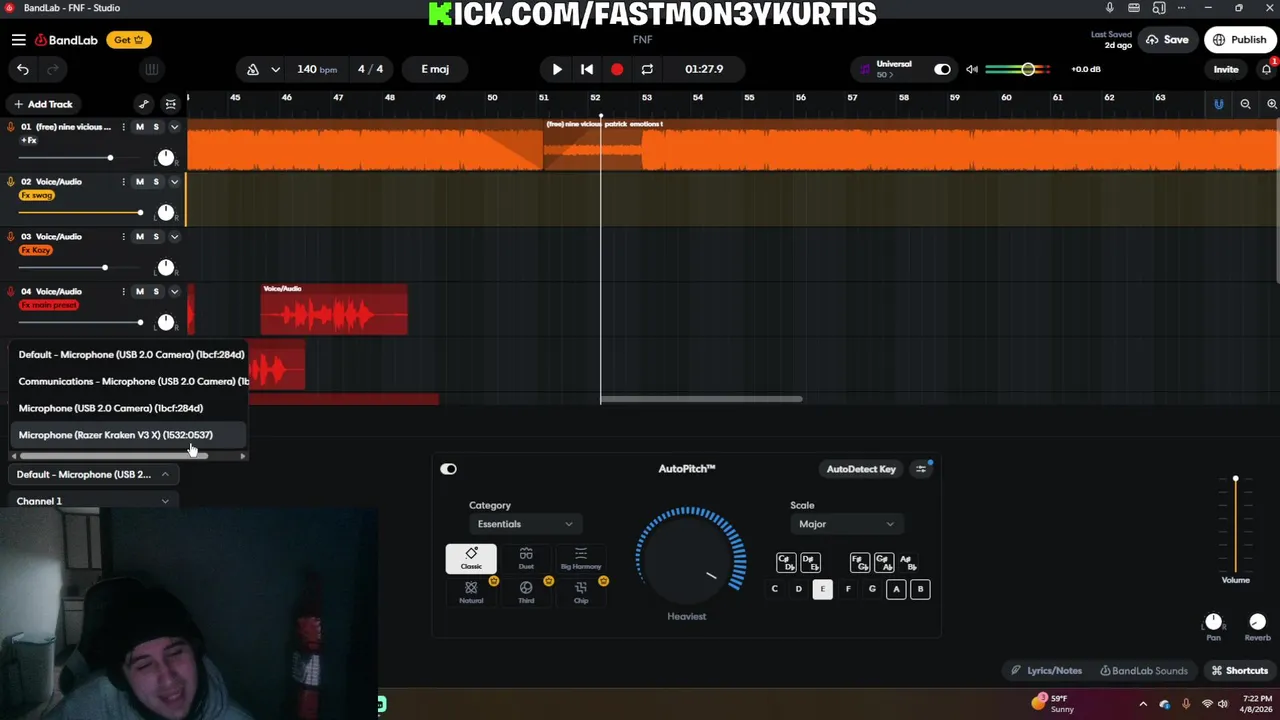This screenshot has width=1280, height=720.
Task: Open AutoPitch settings sliders icon
Action: point(922,469)
